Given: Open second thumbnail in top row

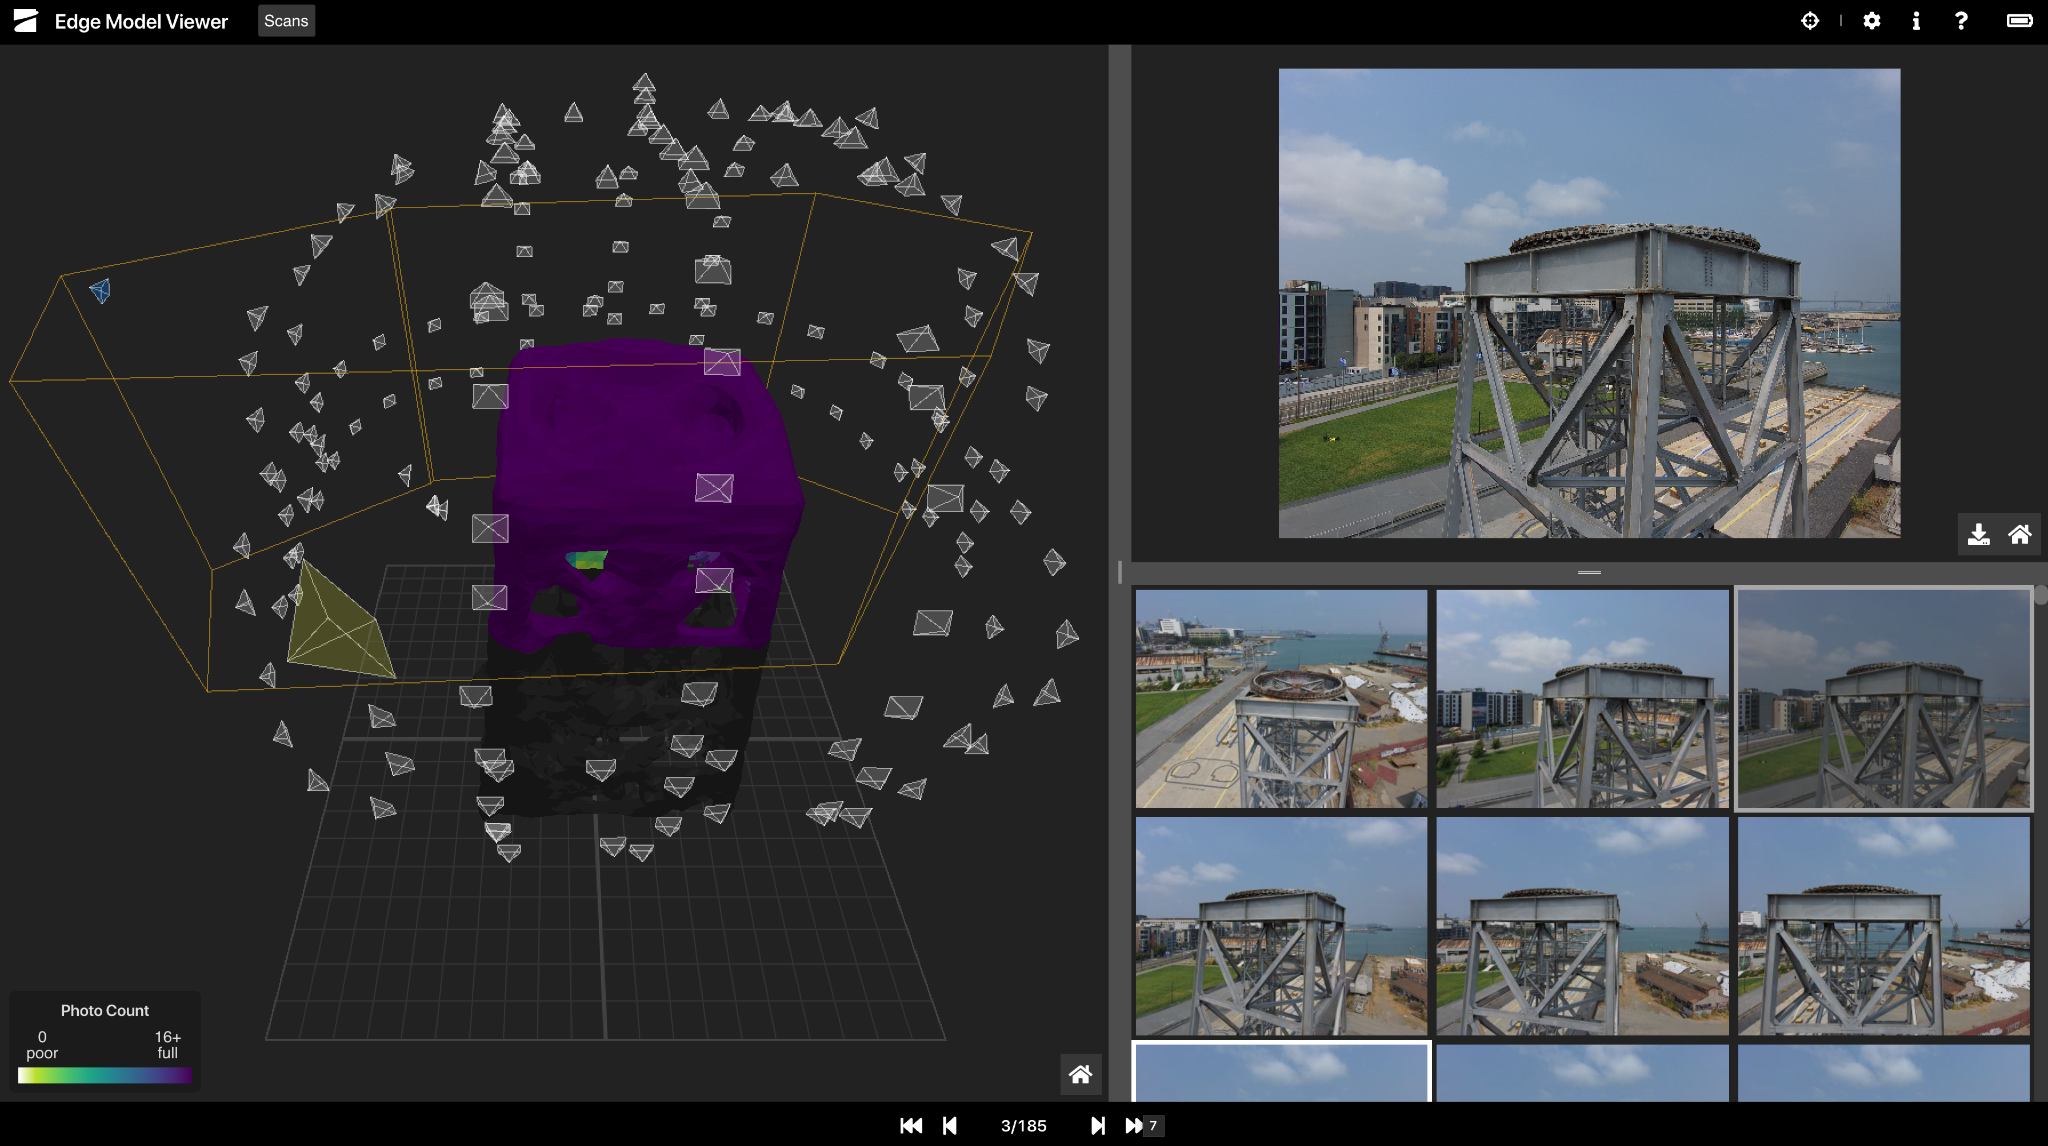Looking at the screenshot, I should (x=1582, y=698).
